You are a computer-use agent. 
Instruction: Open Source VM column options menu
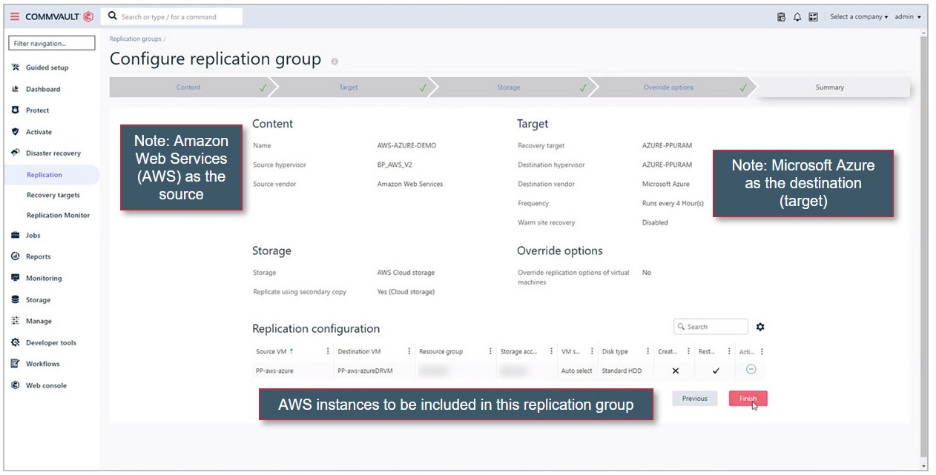328,351
